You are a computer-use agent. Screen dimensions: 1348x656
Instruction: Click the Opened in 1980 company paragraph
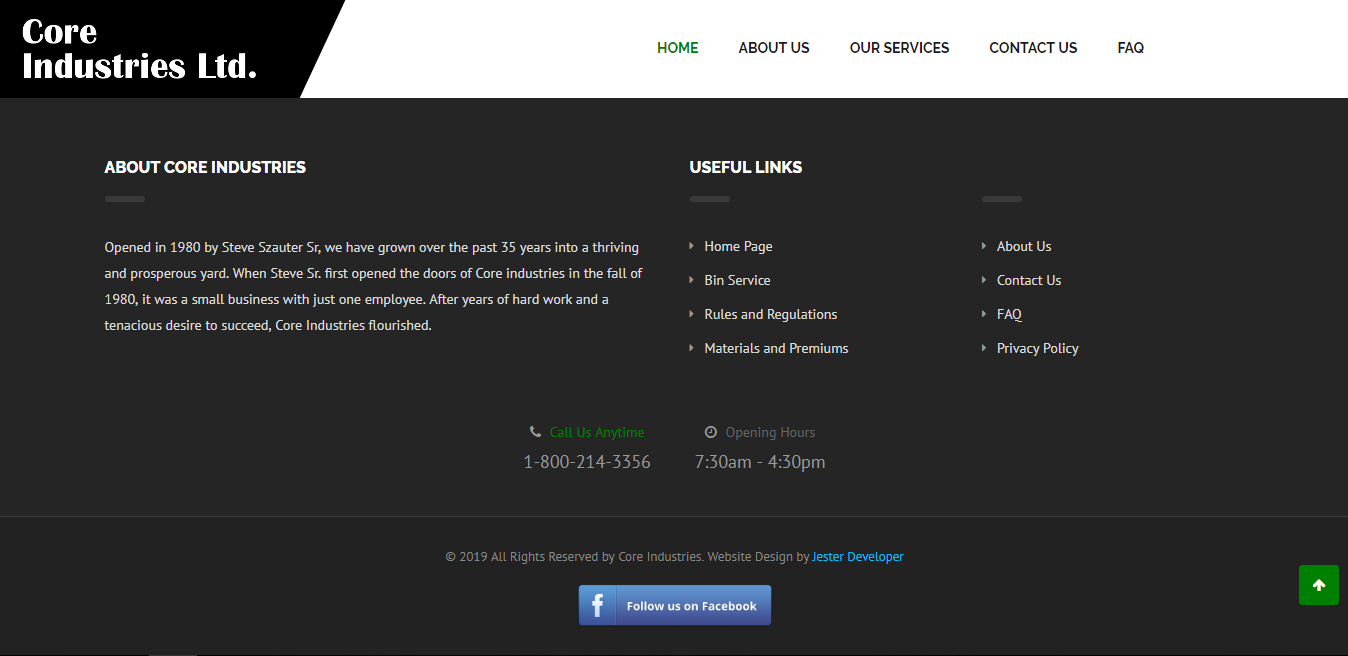(374, 286)
